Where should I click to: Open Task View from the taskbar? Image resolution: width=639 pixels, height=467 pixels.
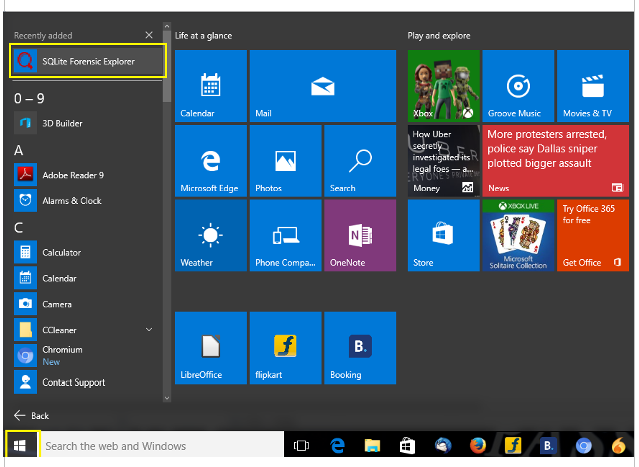[301, 445]
